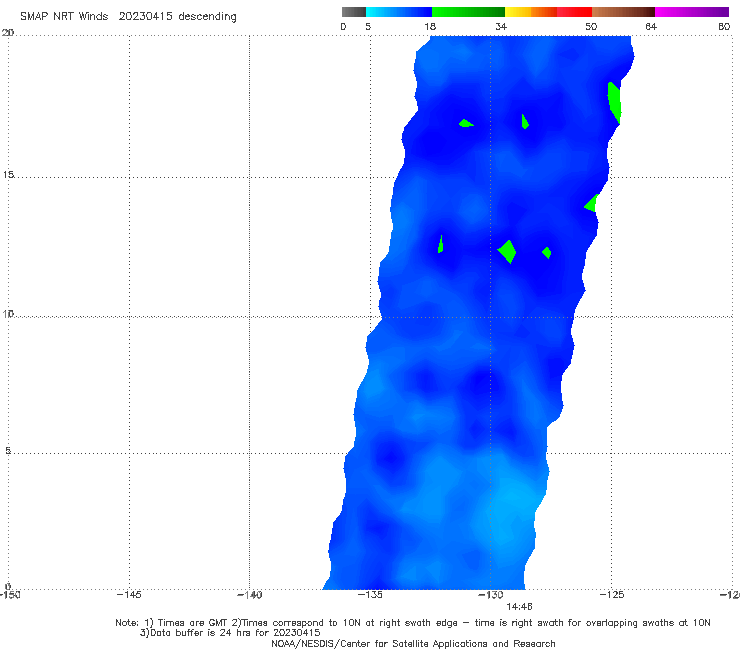Click the latitude label '10' on the left axis

point(8,313)
